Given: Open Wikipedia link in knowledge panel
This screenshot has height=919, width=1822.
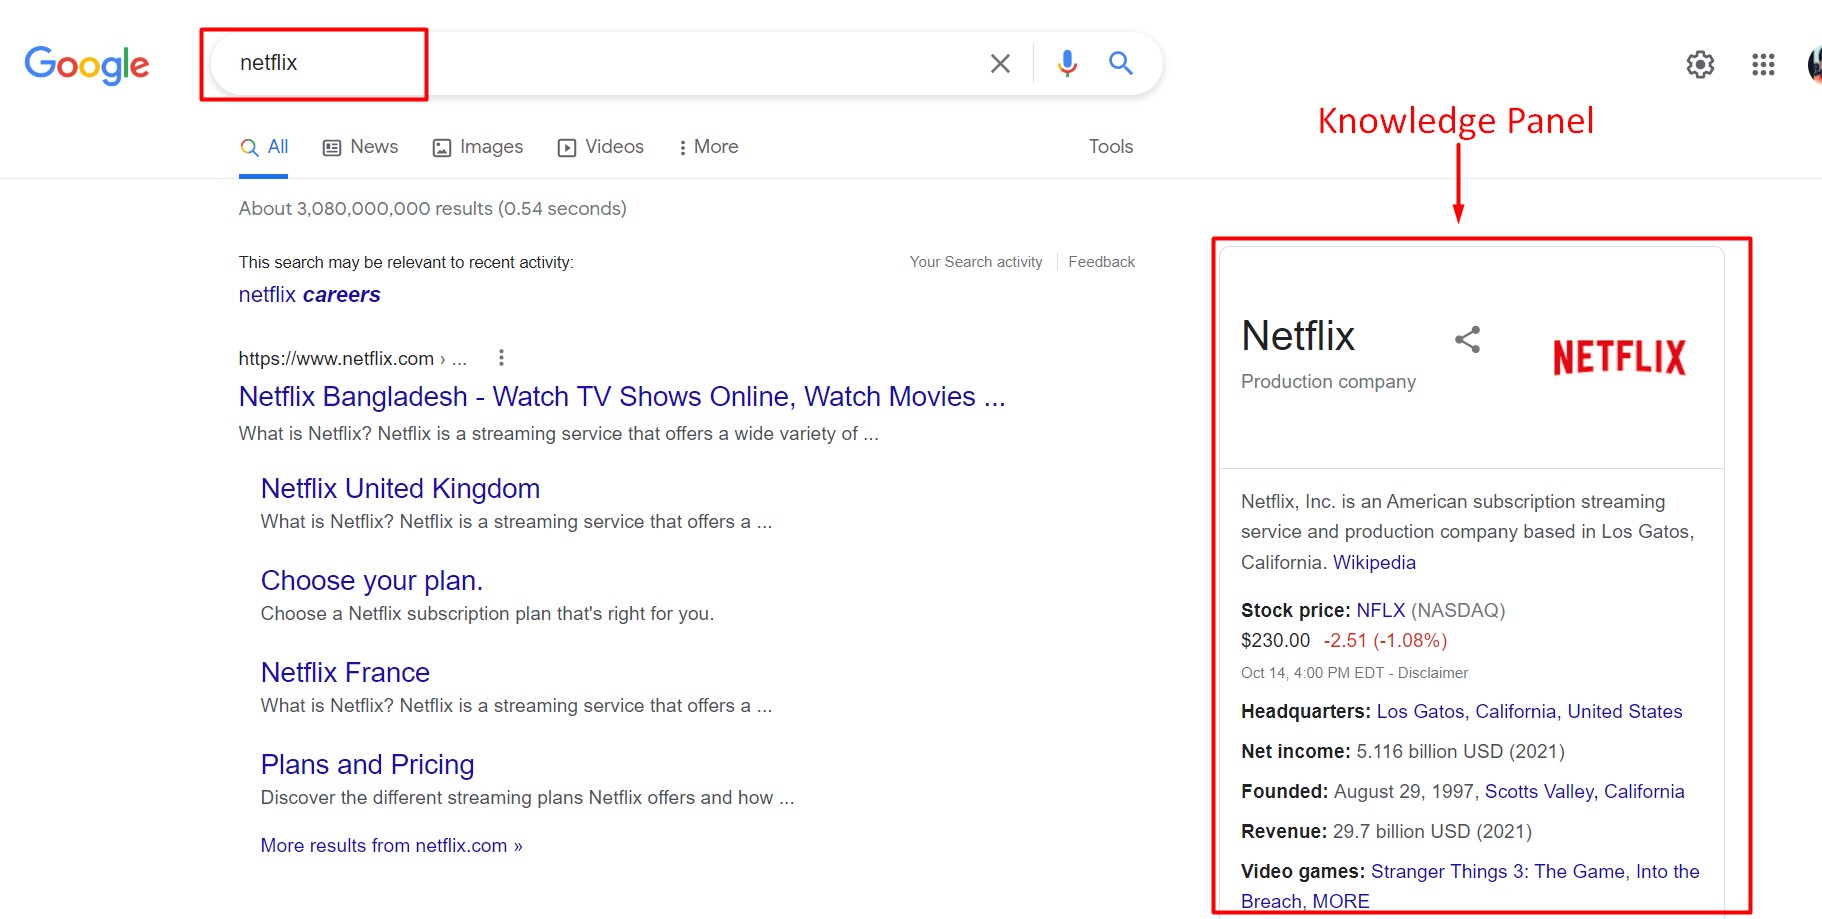Looking at the screenshot, I should pyautogui.click(x=1374, y=563).
